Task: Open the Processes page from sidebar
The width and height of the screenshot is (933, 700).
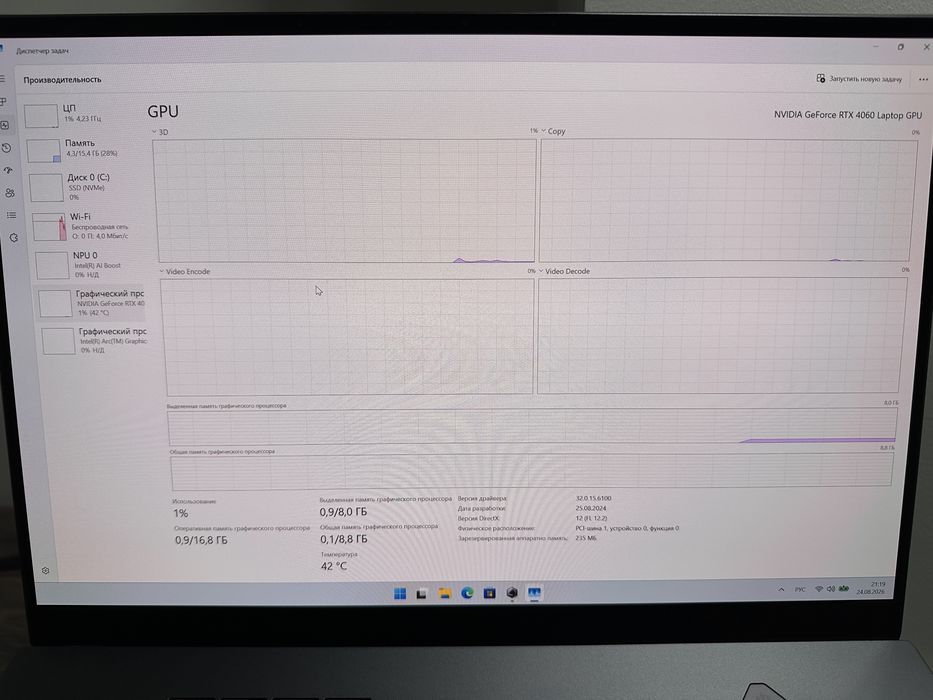Action: [x=3, y=102]
